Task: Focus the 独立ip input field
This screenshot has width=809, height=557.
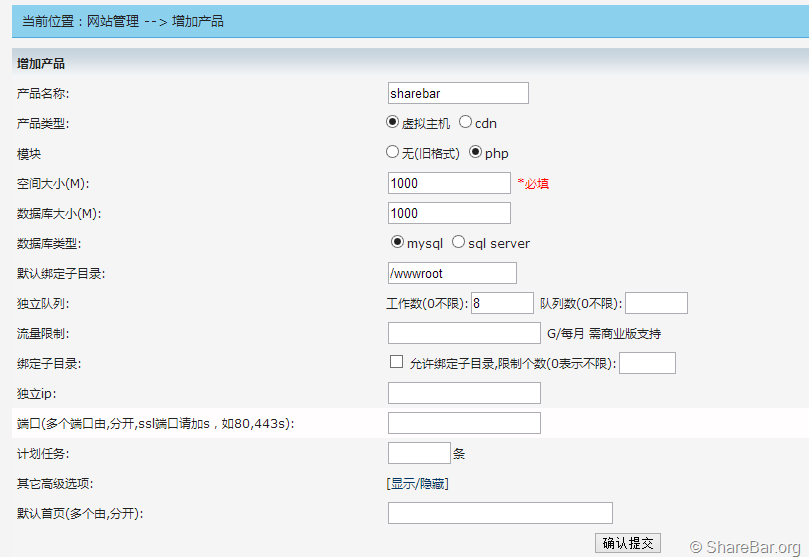Action: [x=463, y=393]
